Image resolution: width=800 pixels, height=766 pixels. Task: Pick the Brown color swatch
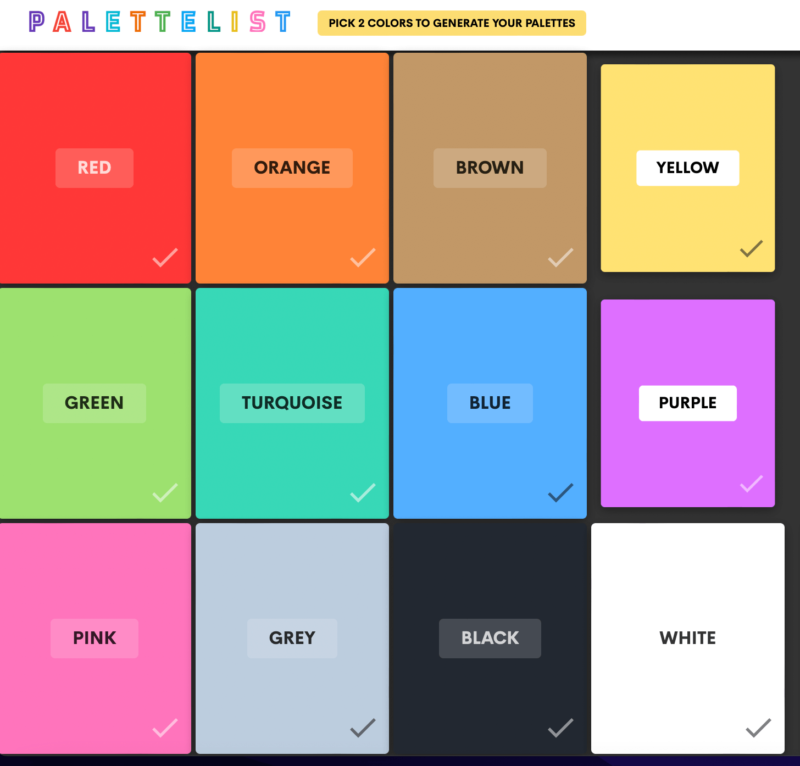click(490, 168)
